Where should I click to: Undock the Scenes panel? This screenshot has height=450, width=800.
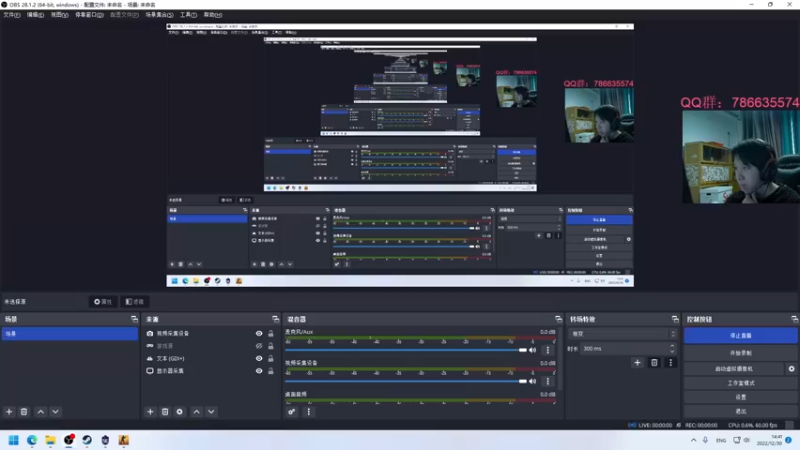[134, 319]
